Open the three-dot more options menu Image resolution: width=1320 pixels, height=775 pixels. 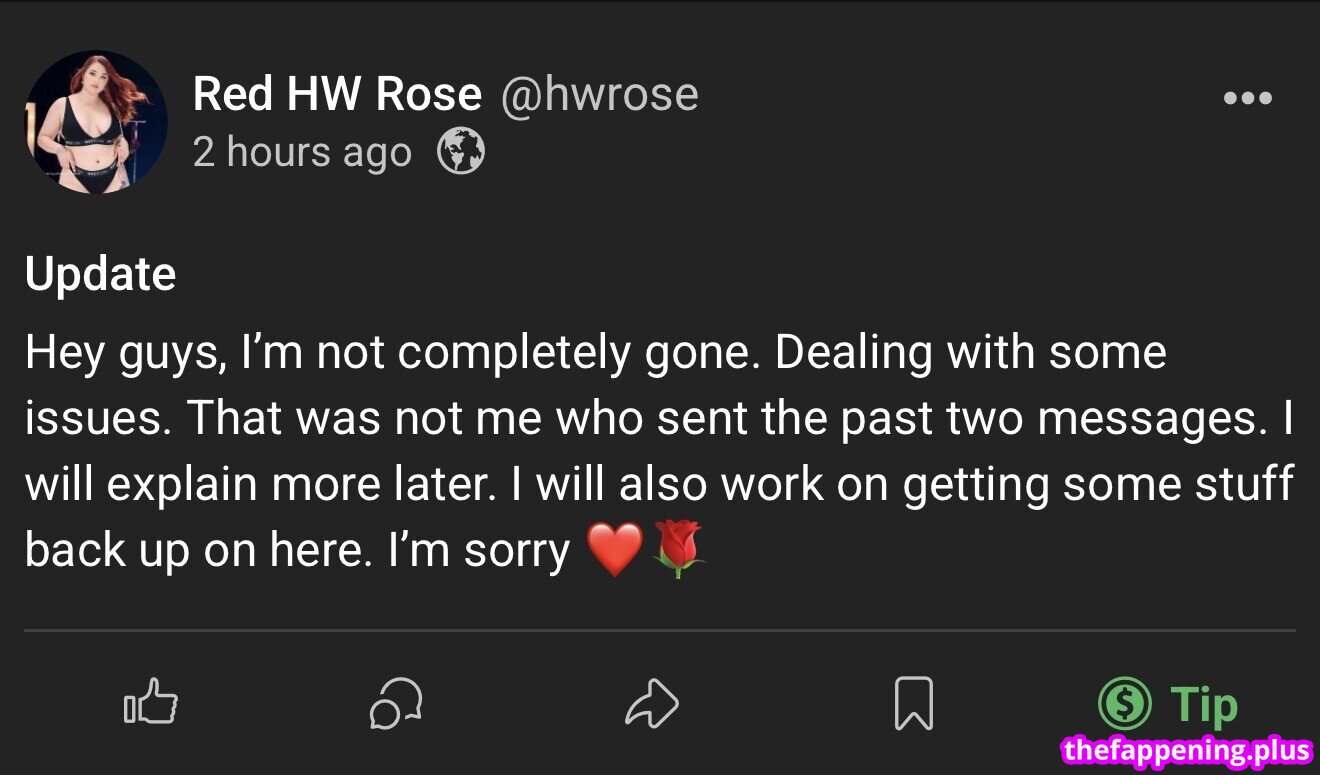coord(1247,98)
